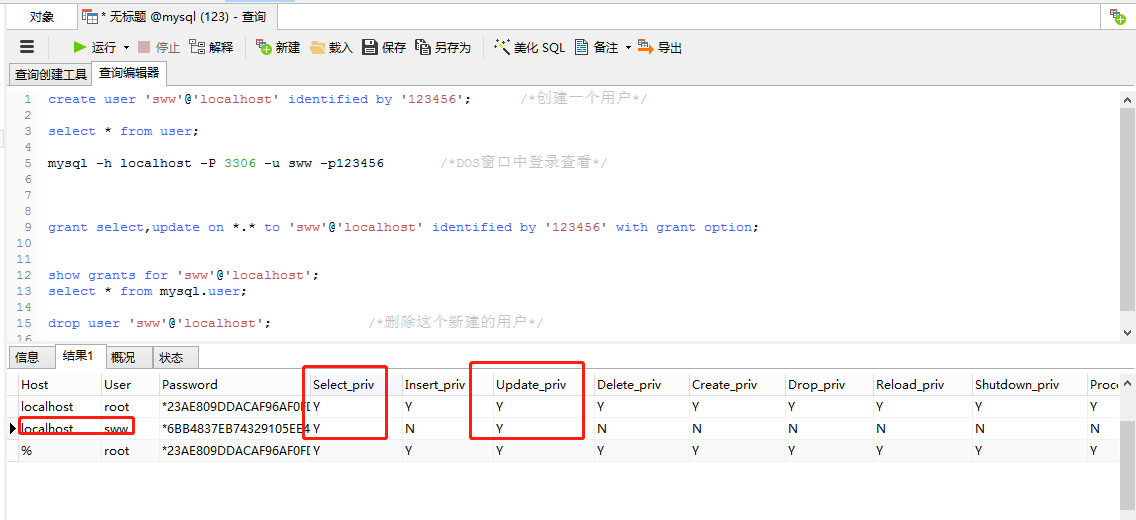
Task: Click the drop user statement line
Action: coord(159,323)
